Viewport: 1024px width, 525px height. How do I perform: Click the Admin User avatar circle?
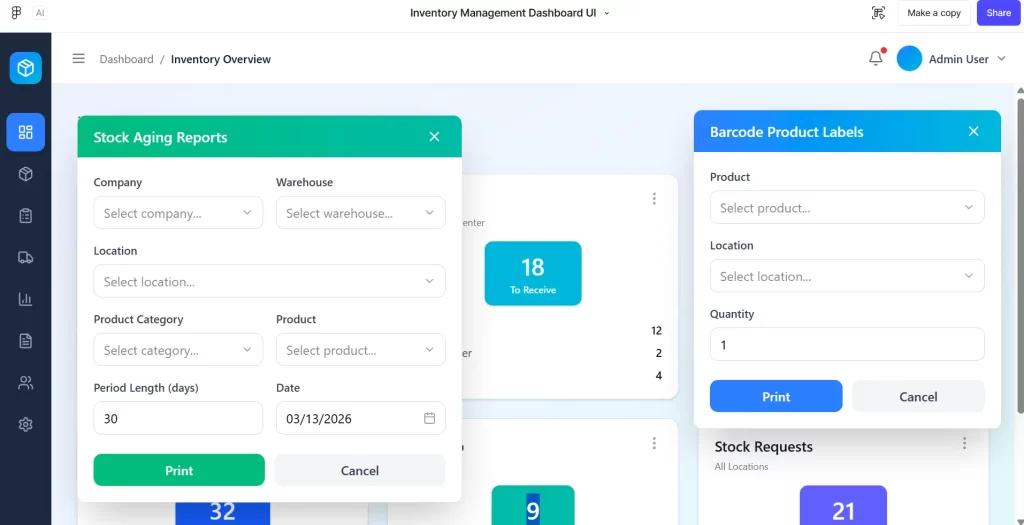909,59
